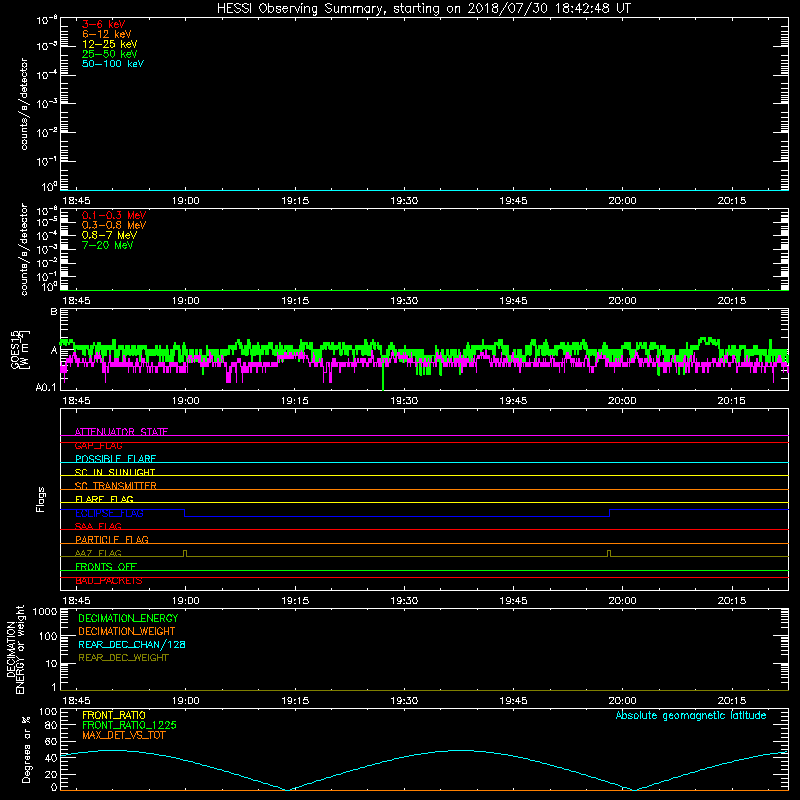Screen dimensions: 800x800
Task: Click ECLIPSE_FLAG step-down transition at 19:00
Action: click(185, 513)
